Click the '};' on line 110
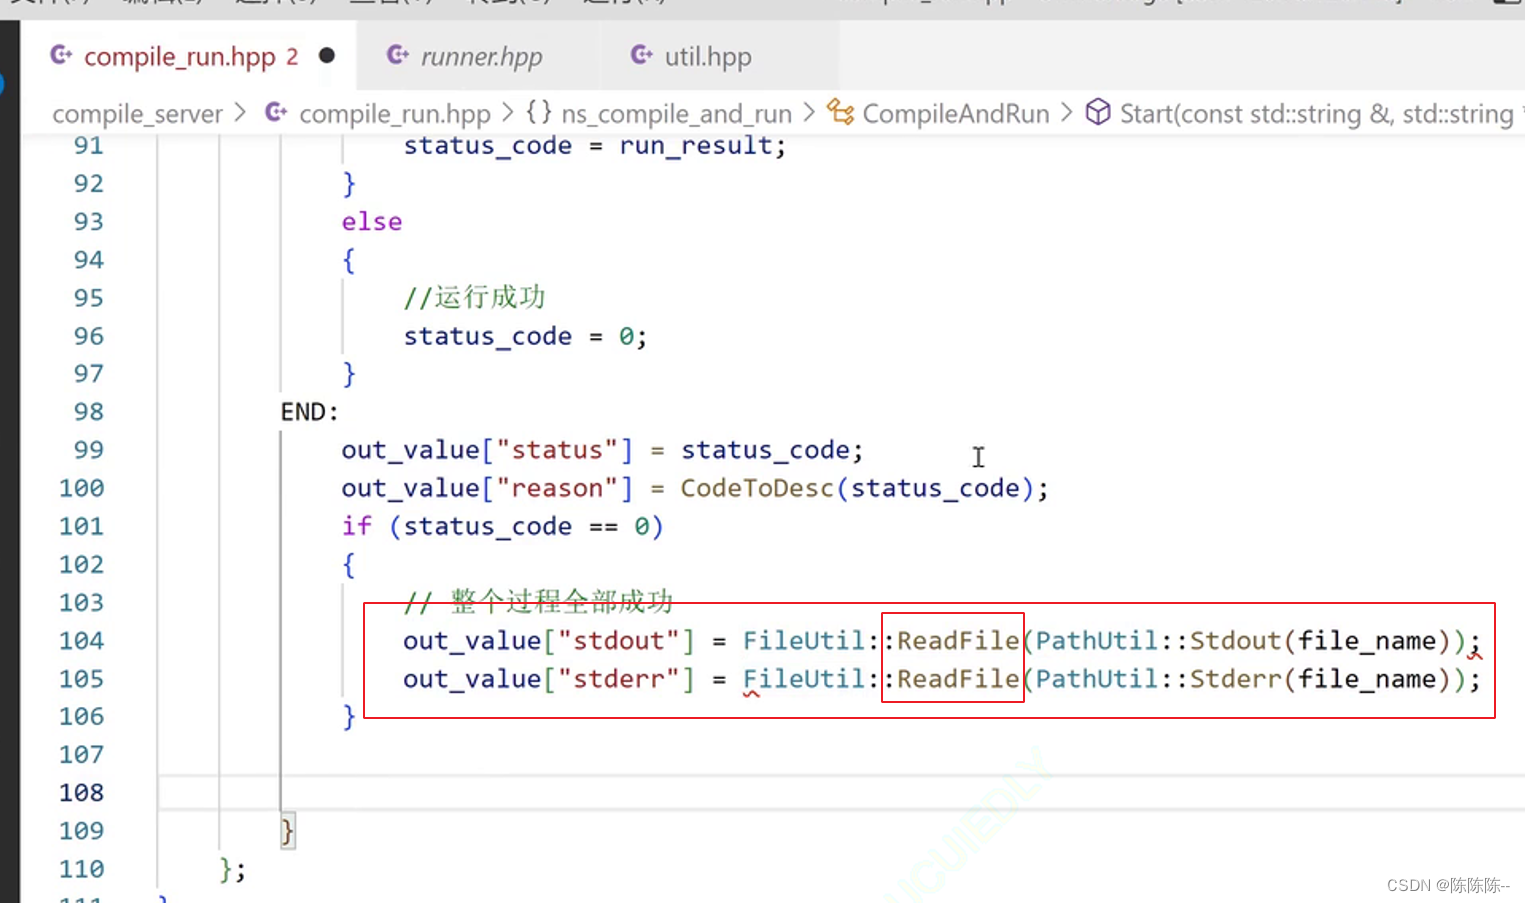1525x903 pixels. pyautogui.click(x=232, y=869)
